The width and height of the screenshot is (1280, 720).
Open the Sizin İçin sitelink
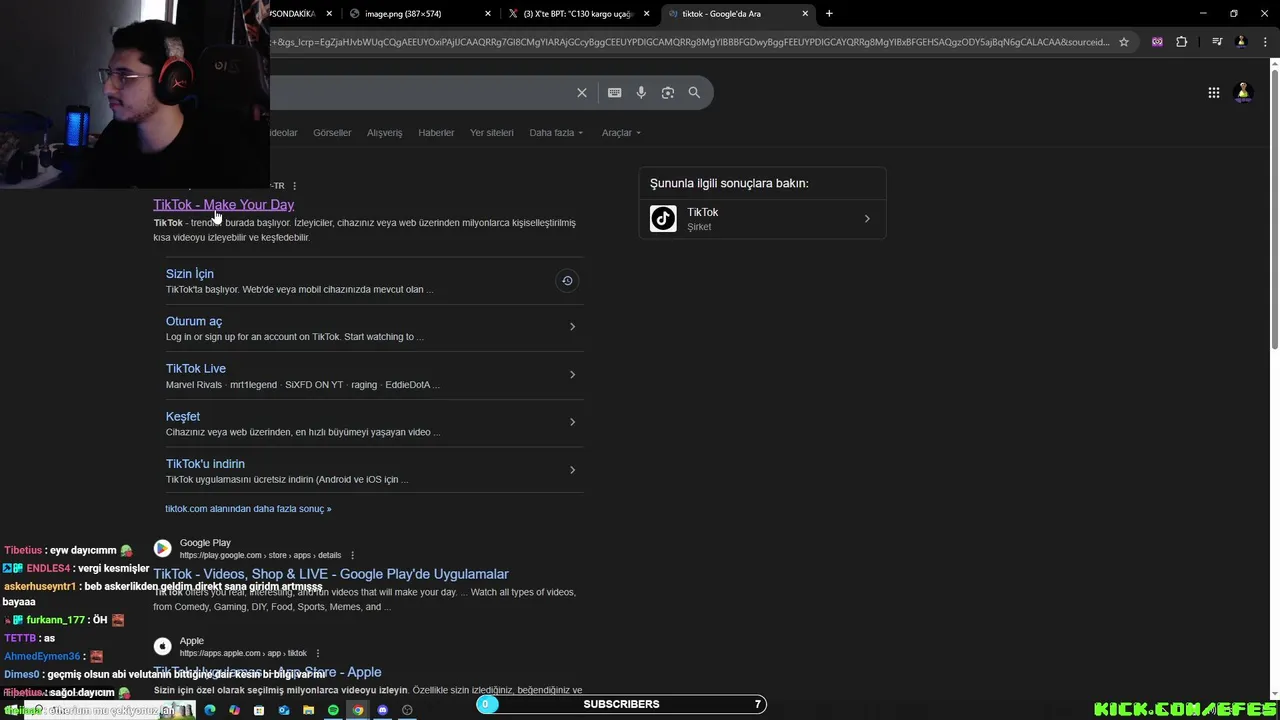[190, 274]
